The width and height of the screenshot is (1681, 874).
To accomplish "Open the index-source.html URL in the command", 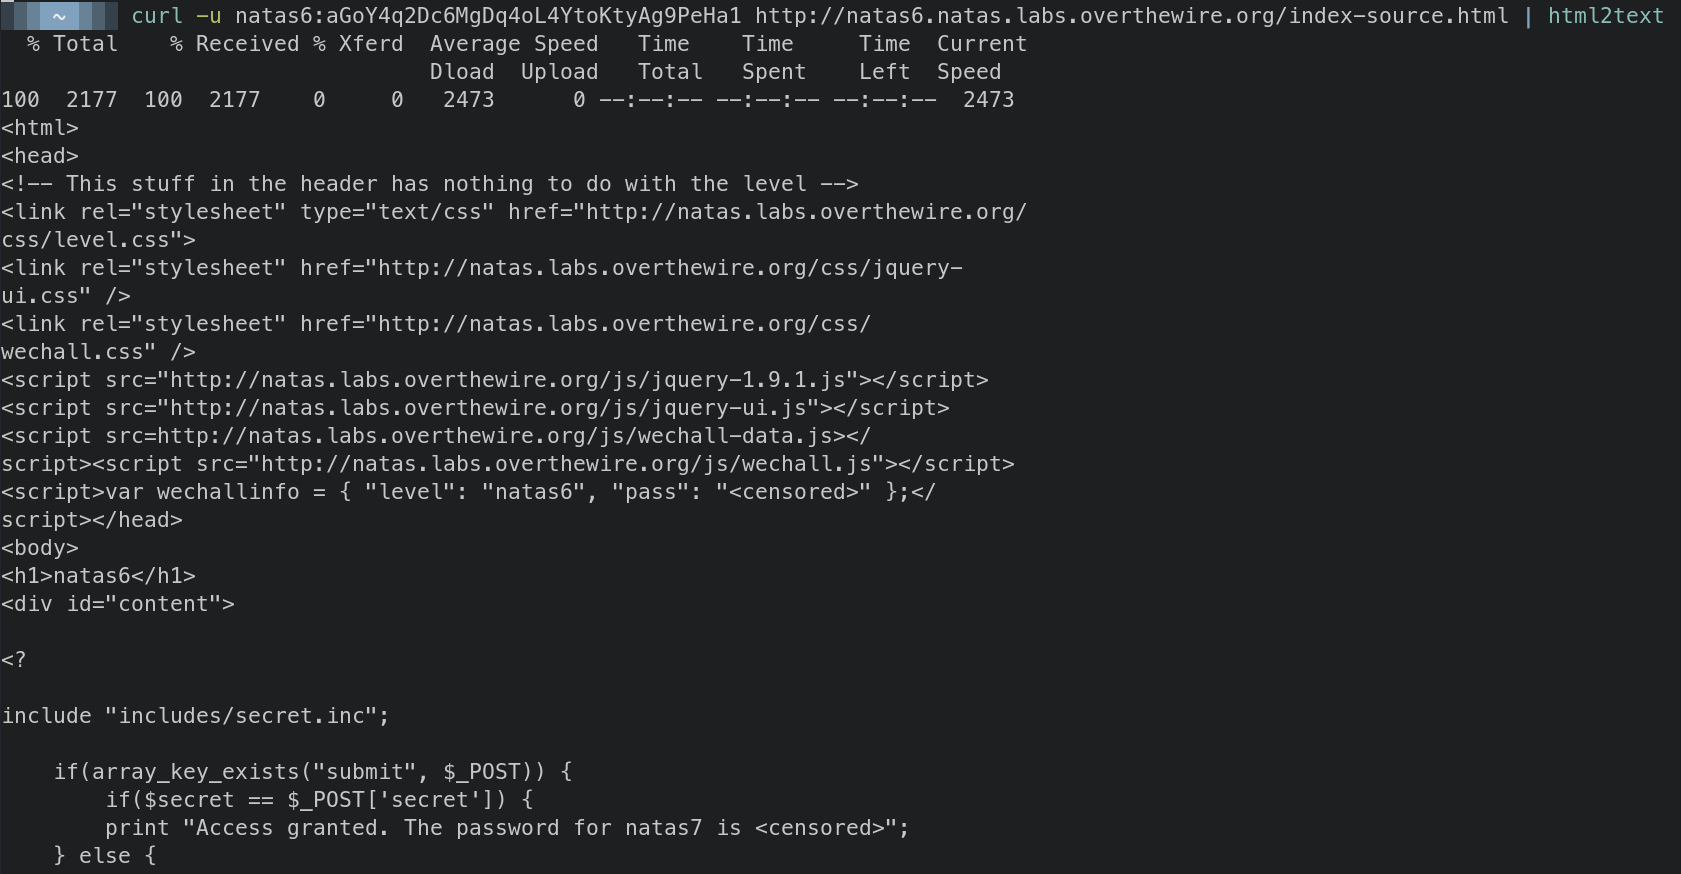I will (1131, 16).
